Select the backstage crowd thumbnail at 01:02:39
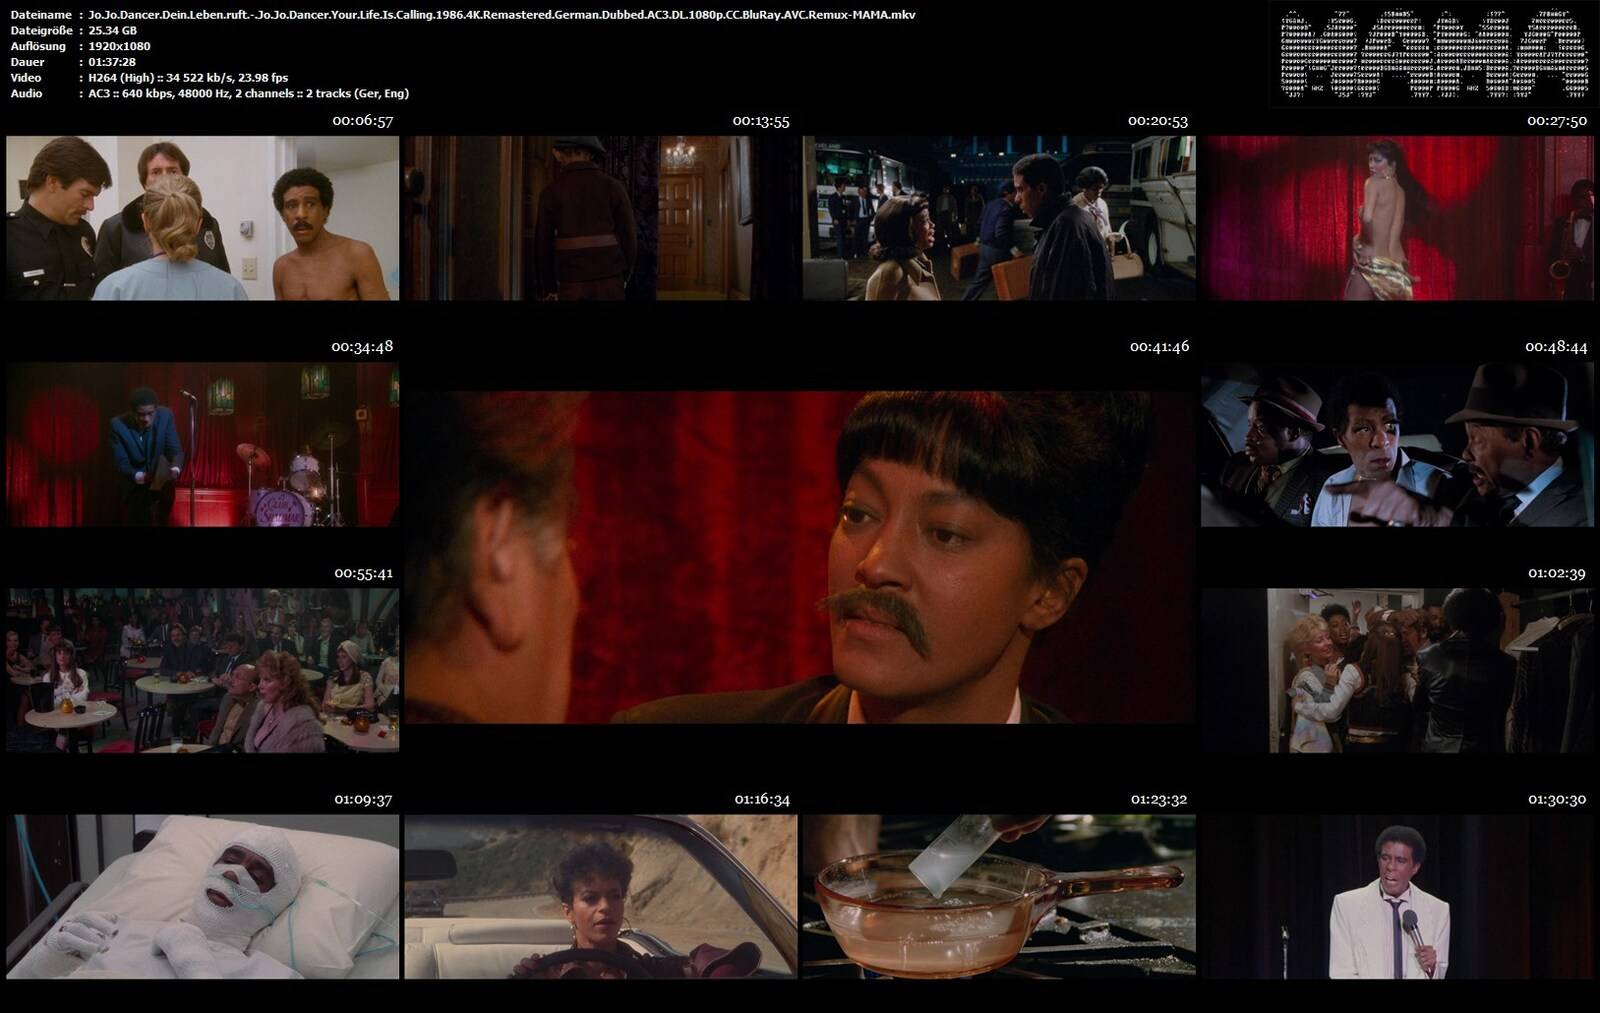1600x1013 pixels. (x=1398, y=670)
